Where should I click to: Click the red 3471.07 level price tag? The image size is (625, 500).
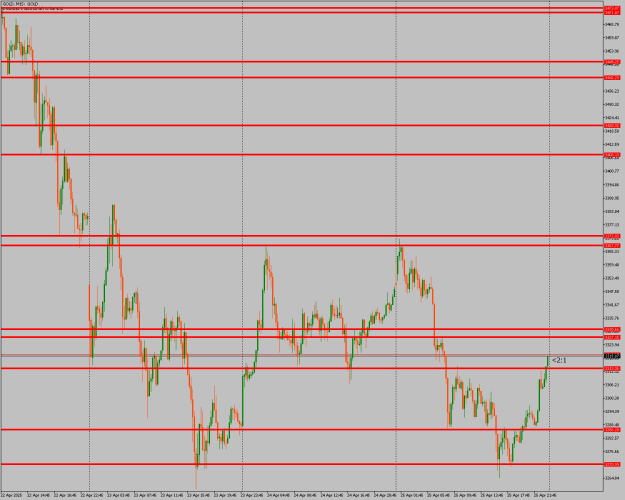(612, 13)
